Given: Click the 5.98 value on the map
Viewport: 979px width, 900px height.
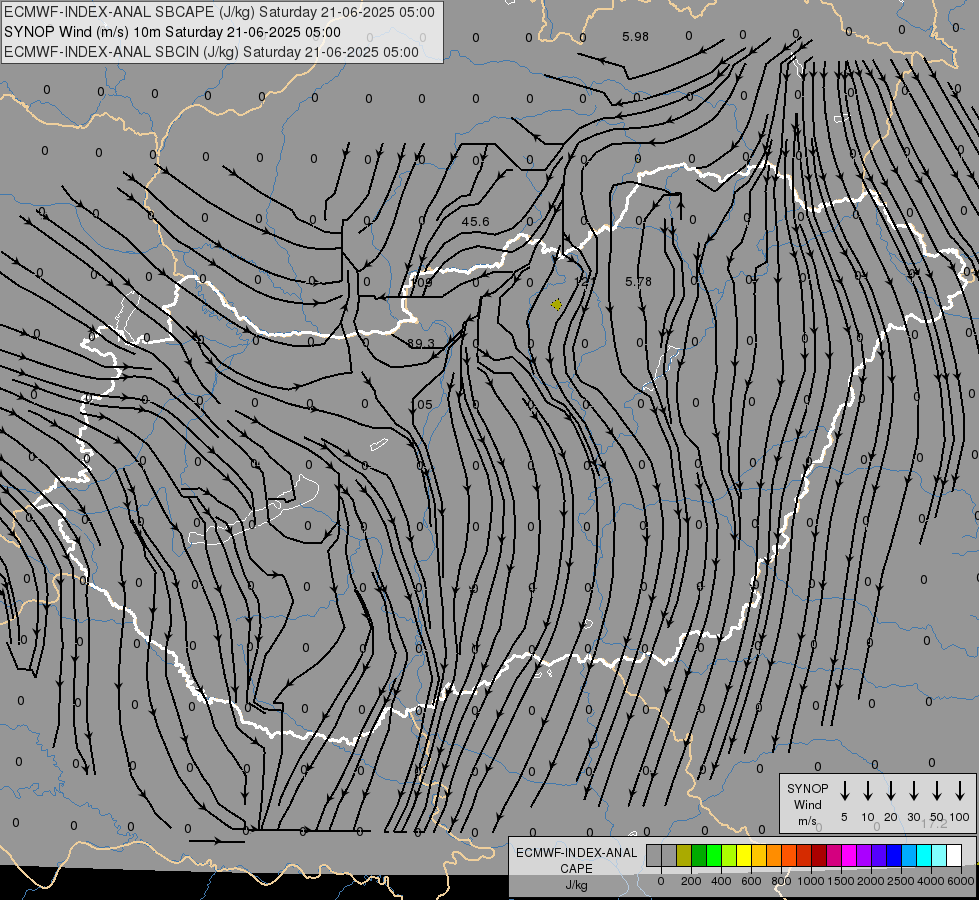Looking at the screenshot, I should pyautogui.click(x=635, y=37).
